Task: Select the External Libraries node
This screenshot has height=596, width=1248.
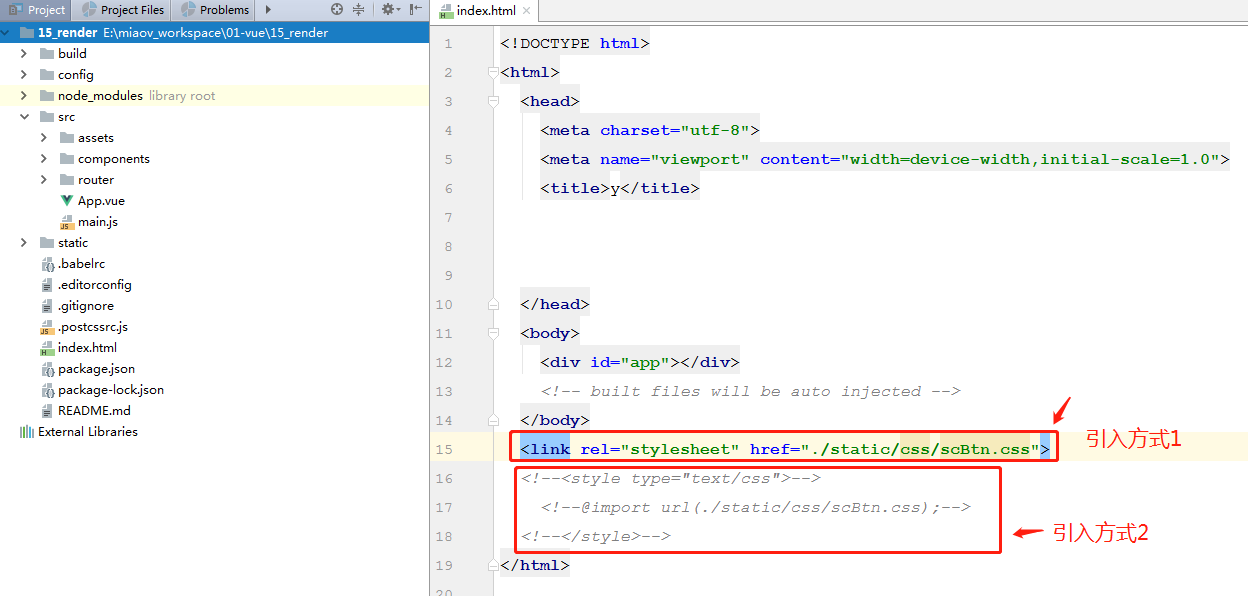Action: tap(88, 431)
